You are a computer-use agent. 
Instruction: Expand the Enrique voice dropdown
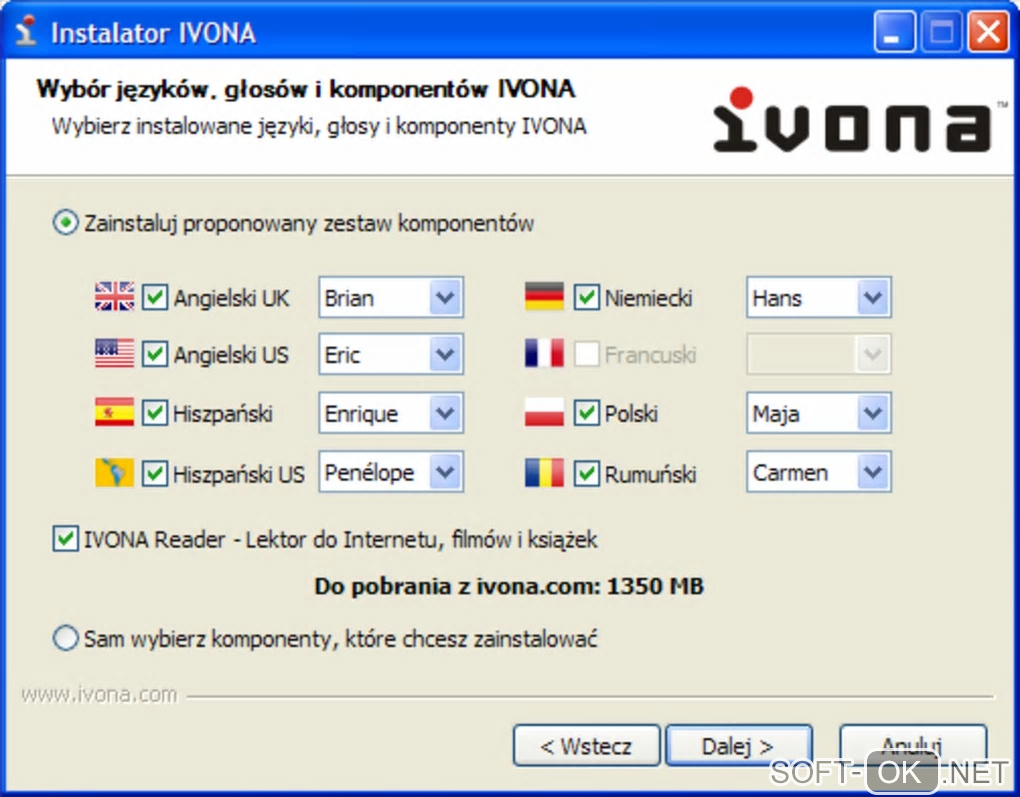[391, 413]
